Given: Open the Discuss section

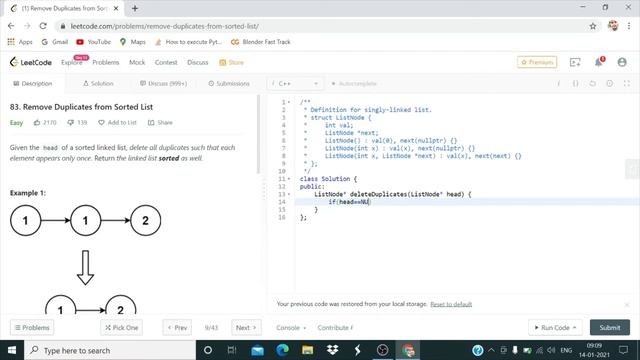Looking at the screenshot, I should [x=198, y=62].
